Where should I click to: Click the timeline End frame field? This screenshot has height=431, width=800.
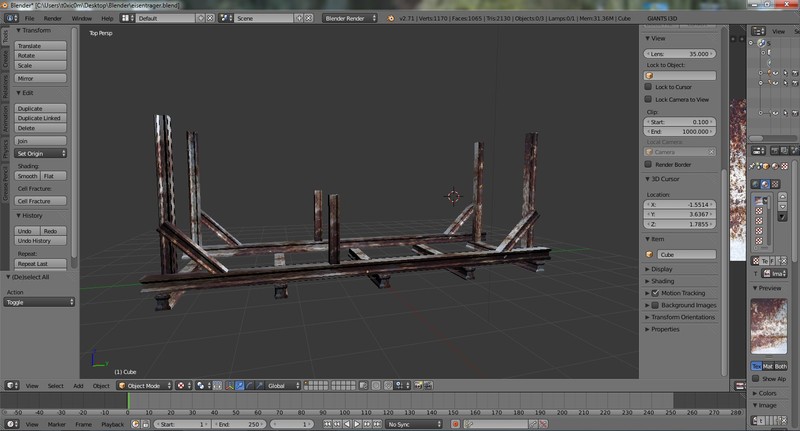coord(238,424)
